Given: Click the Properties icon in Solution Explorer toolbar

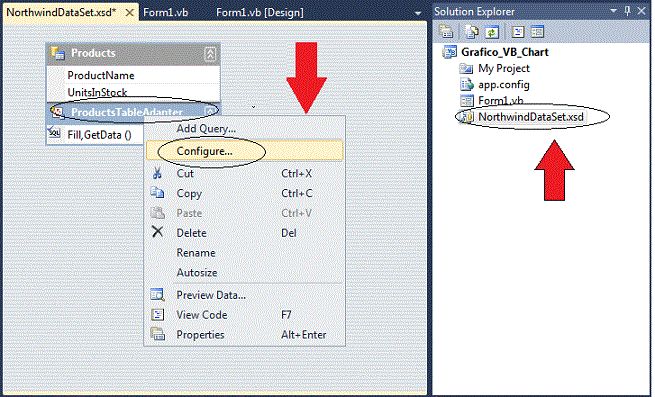Looking at the screenshot, I should [446, 32].
